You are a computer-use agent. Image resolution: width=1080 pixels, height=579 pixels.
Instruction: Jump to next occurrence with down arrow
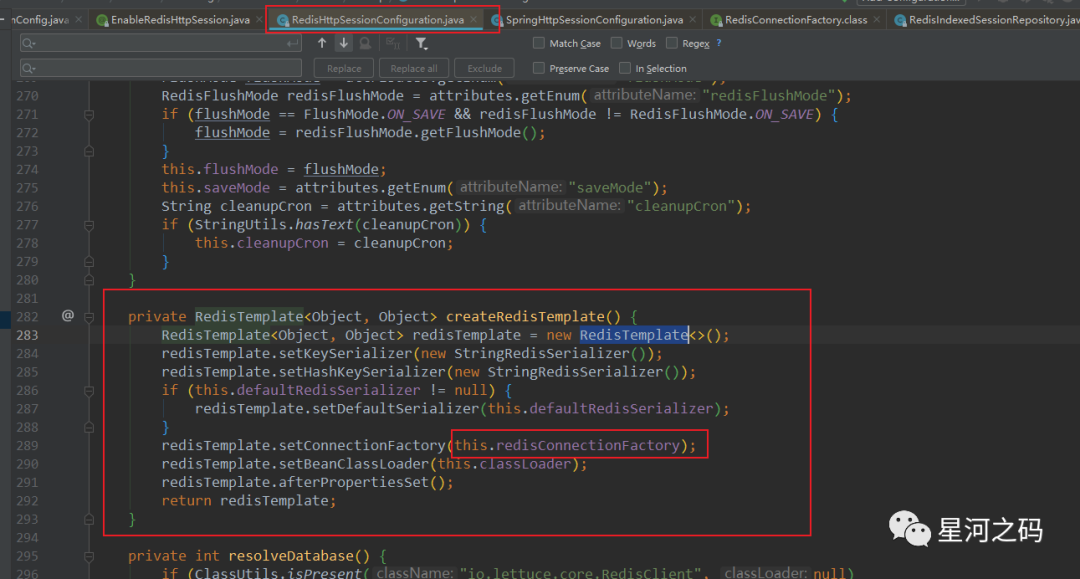[343, 43]
